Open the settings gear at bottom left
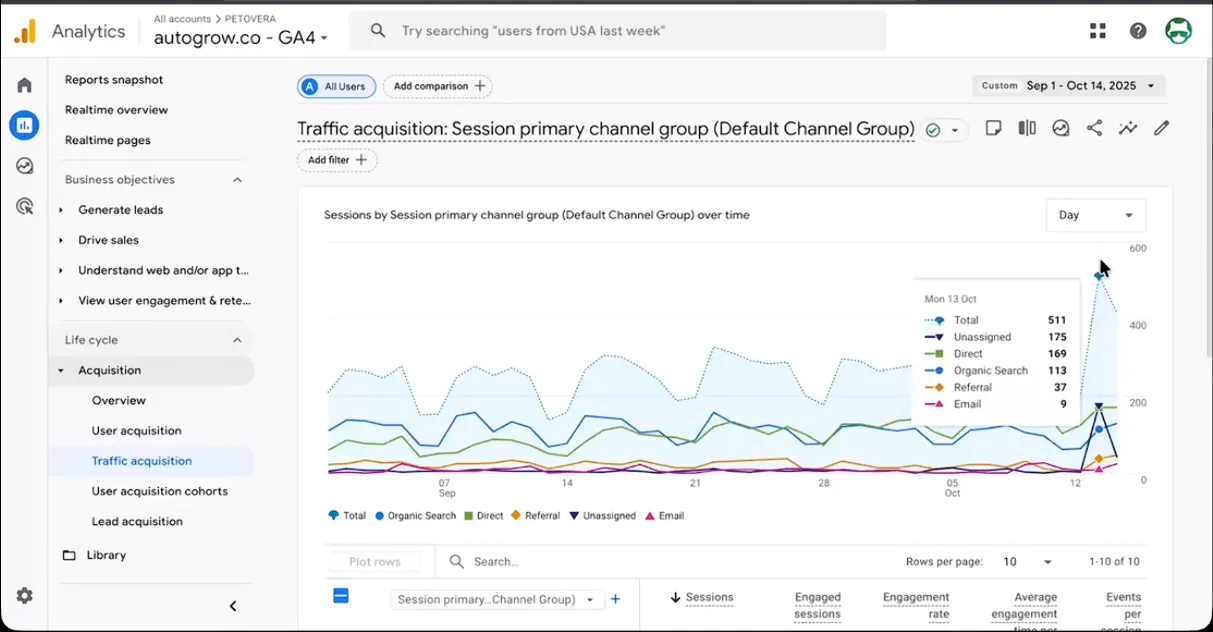This screenshot has width=1213, height=632. pyautogui.click(x=24, y=596)
